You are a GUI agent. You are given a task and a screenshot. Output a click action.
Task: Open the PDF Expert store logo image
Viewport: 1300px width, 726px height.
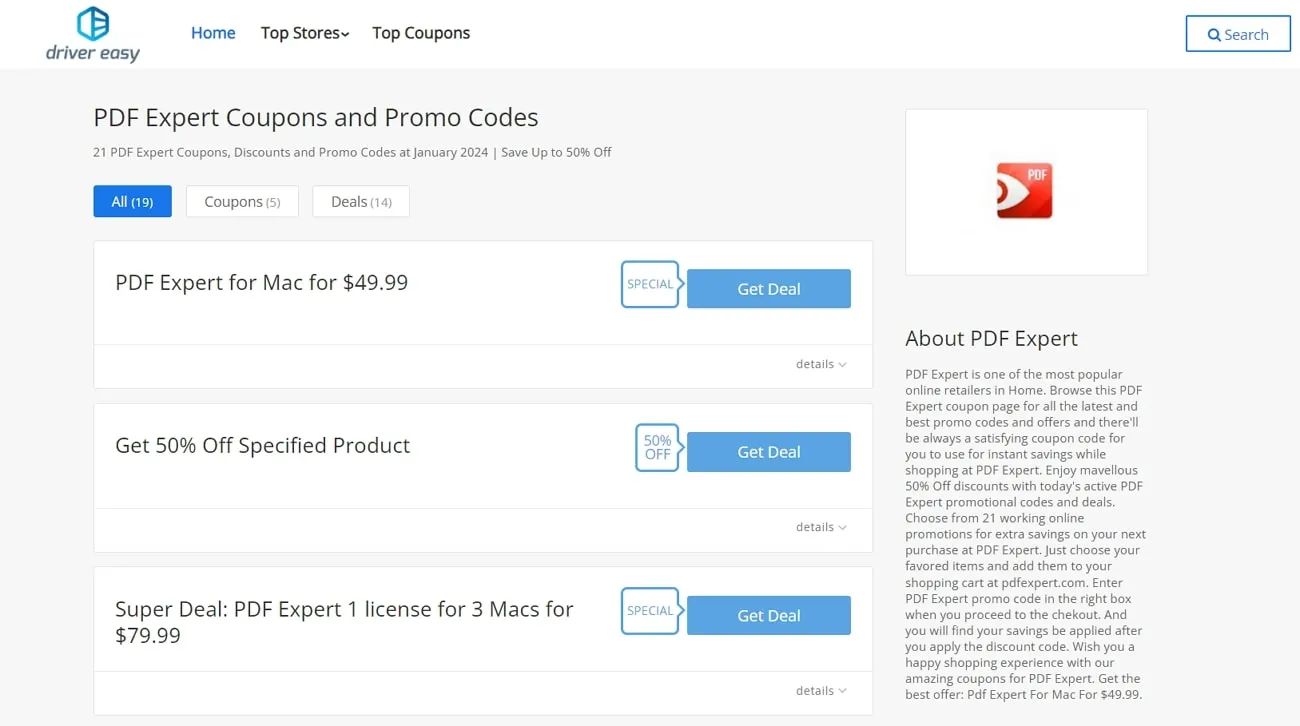click(x=1026, y=190)
